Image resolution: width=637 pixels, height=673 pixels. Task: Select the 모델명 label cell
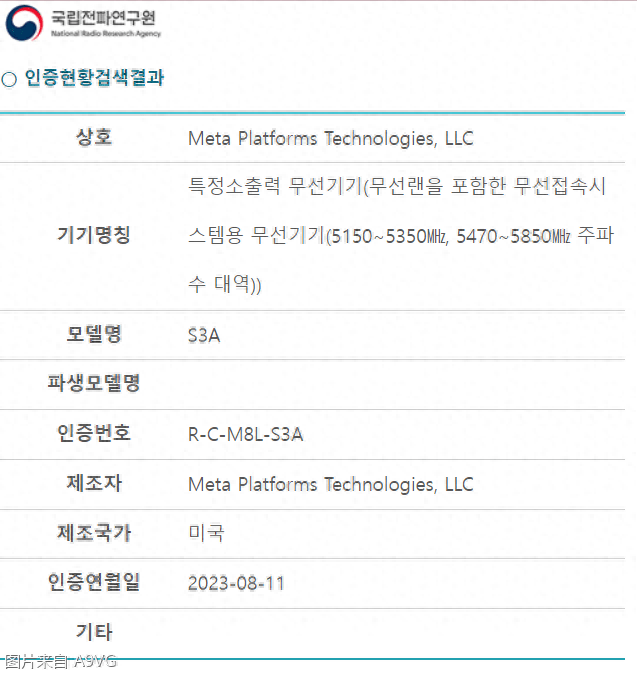94,335
